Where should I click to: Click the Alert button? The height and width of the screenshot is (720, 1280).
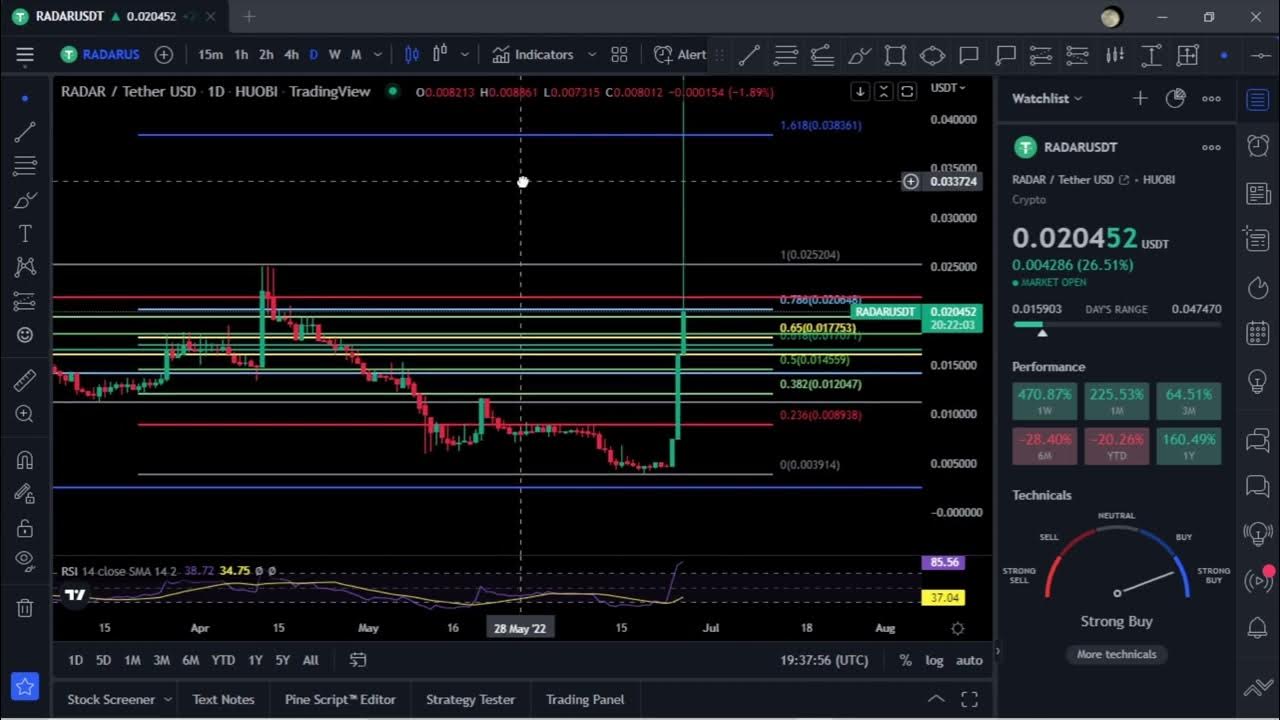coord(680,55)
